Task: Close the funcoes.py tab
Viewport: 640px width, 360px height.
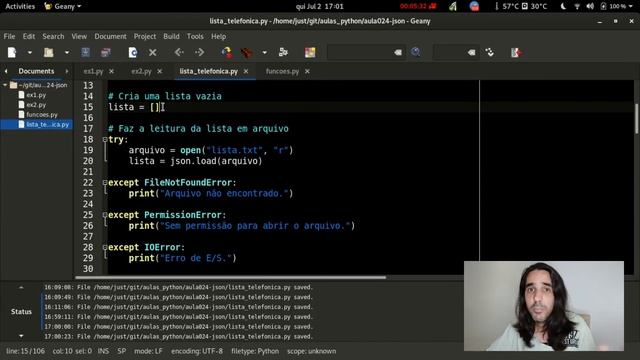Action: click(307, 71)
